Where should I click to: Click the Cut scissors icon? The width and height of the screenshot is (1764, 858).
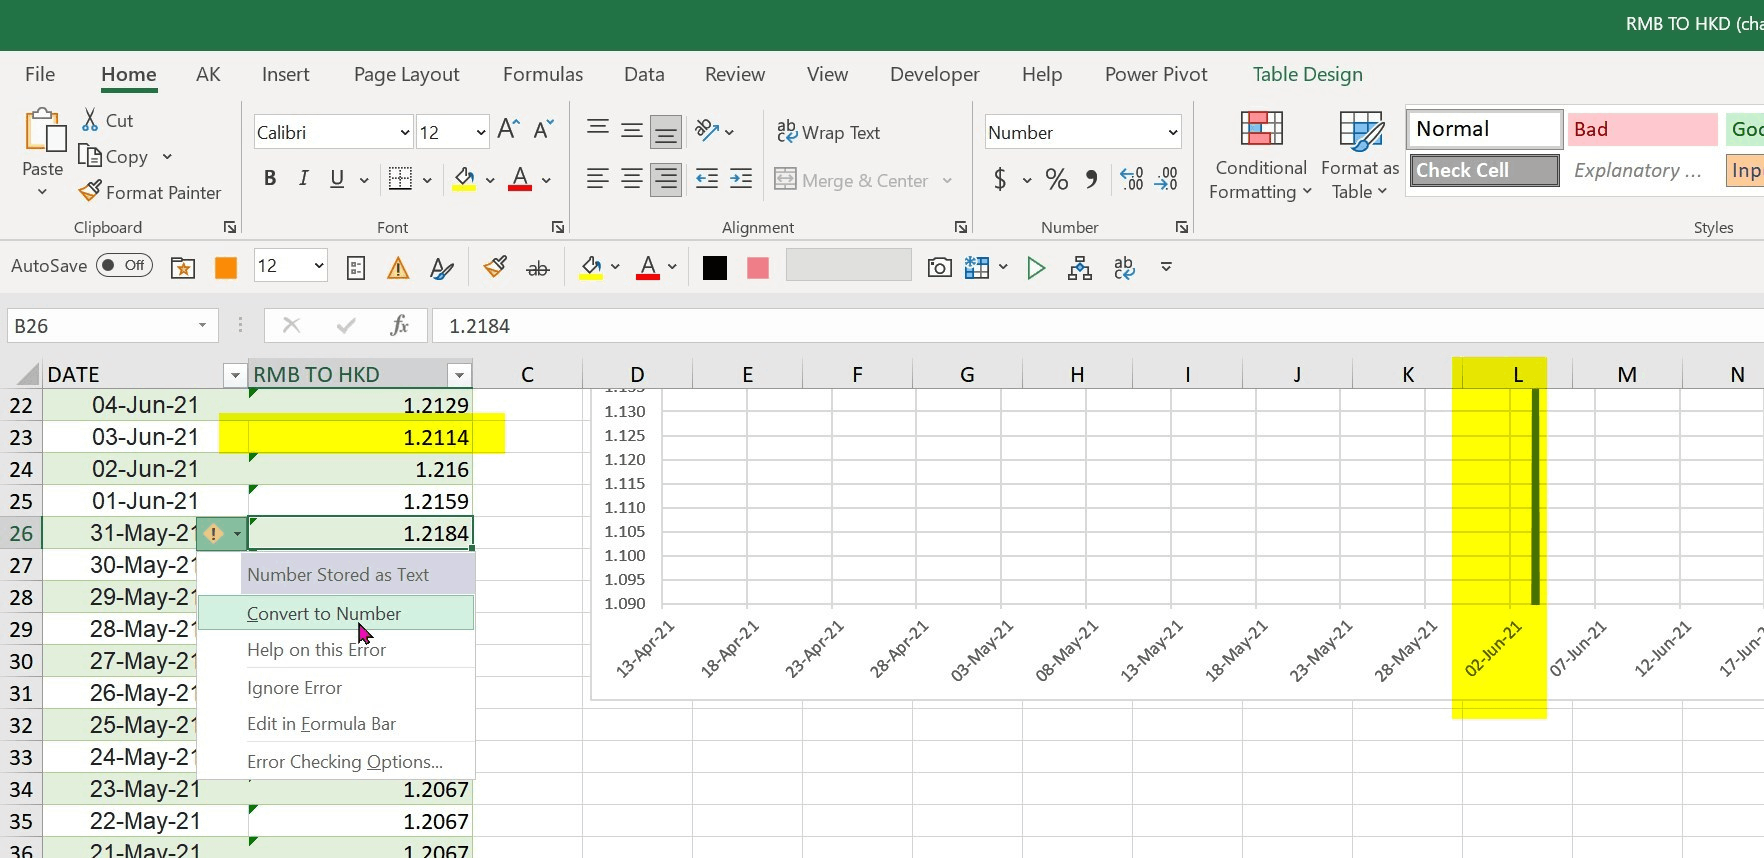(x=90, y=120)
